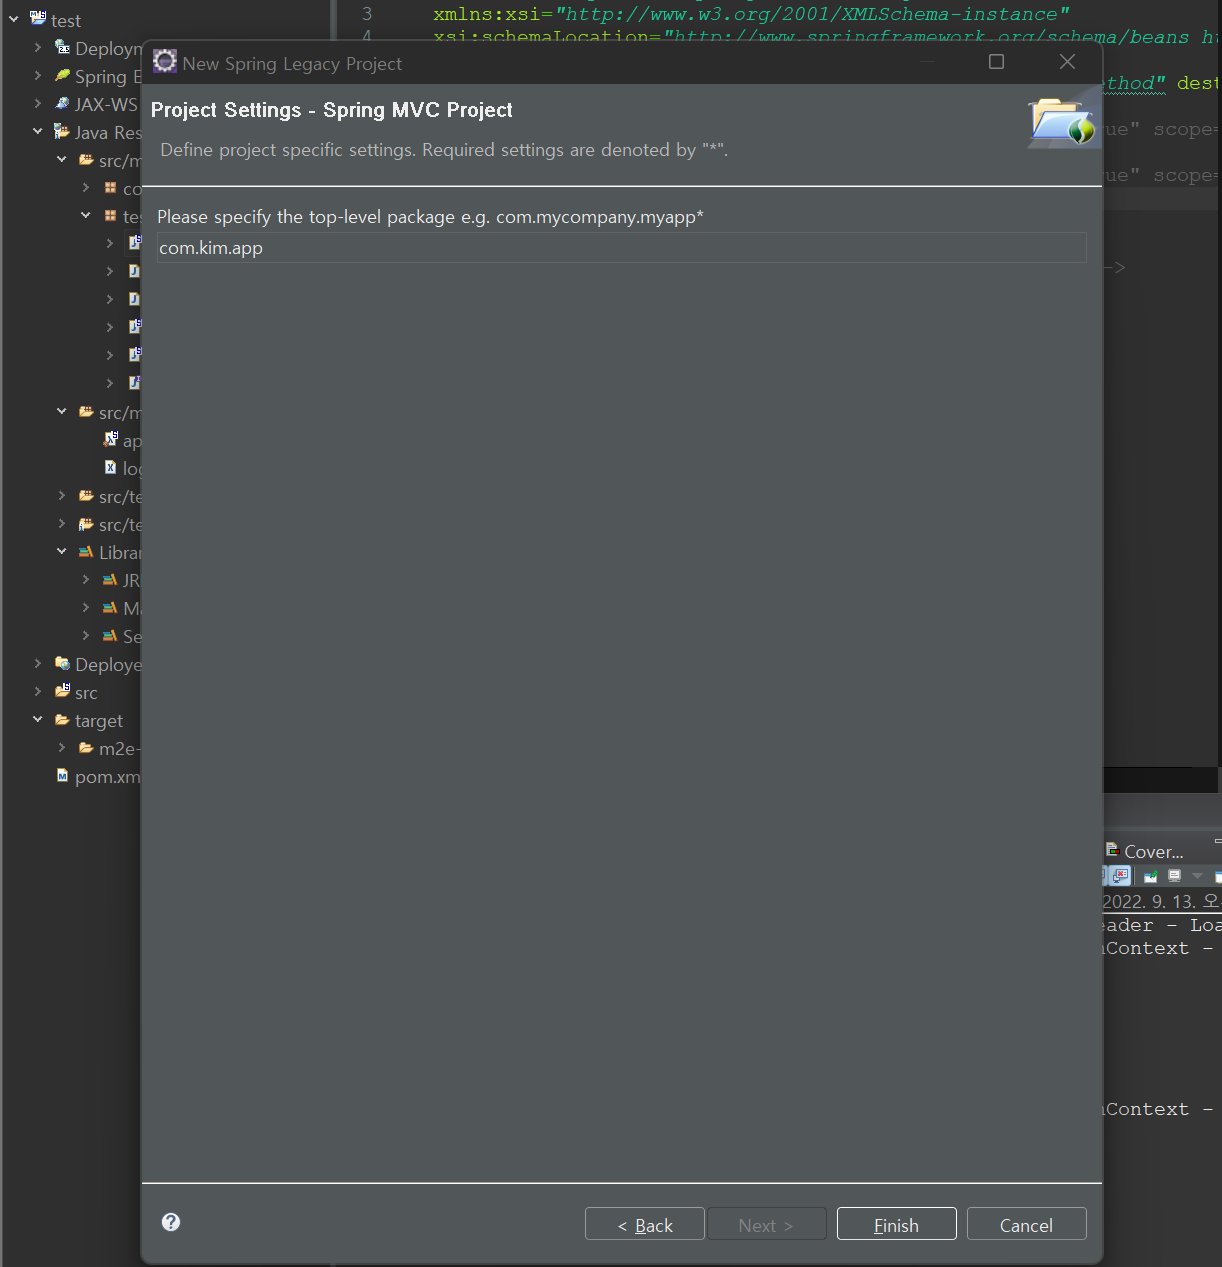Collapse the 'te' package node
This screenshot has height=1267, width=1222.
86,215
